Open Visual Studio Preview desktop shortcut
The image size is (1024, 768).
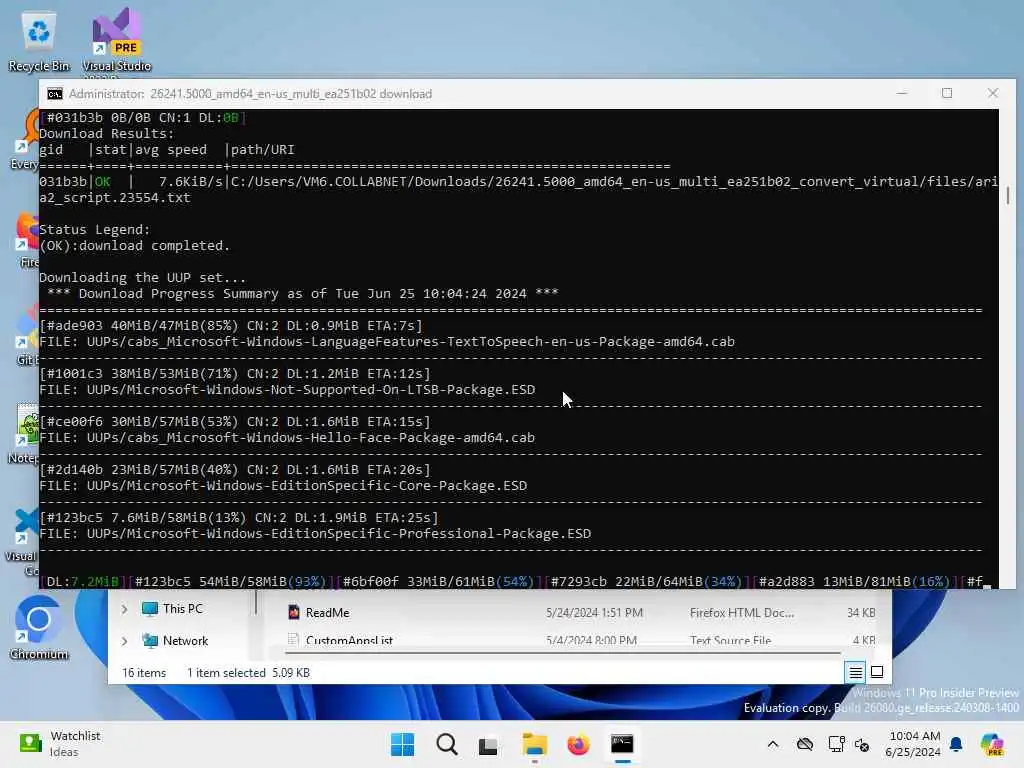coord(116,40)
